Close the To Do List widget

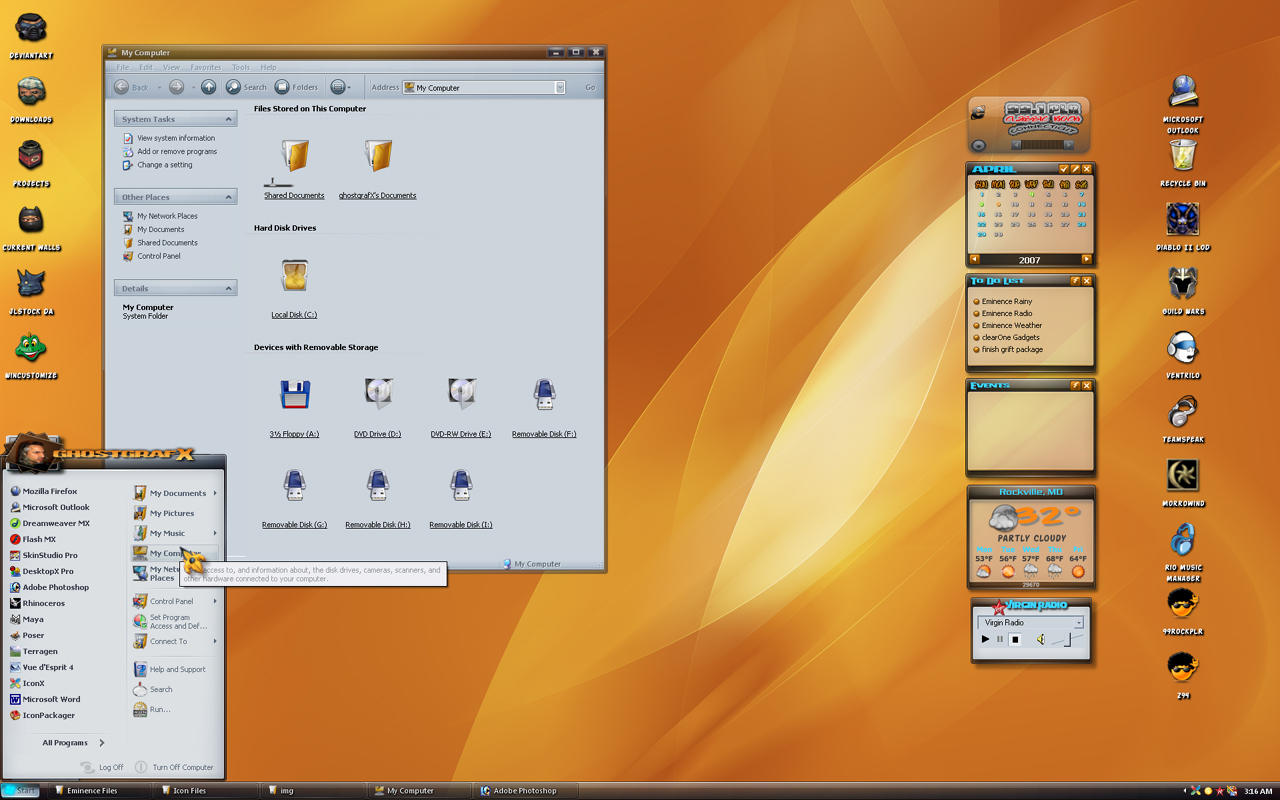(x=1087, y=281)
